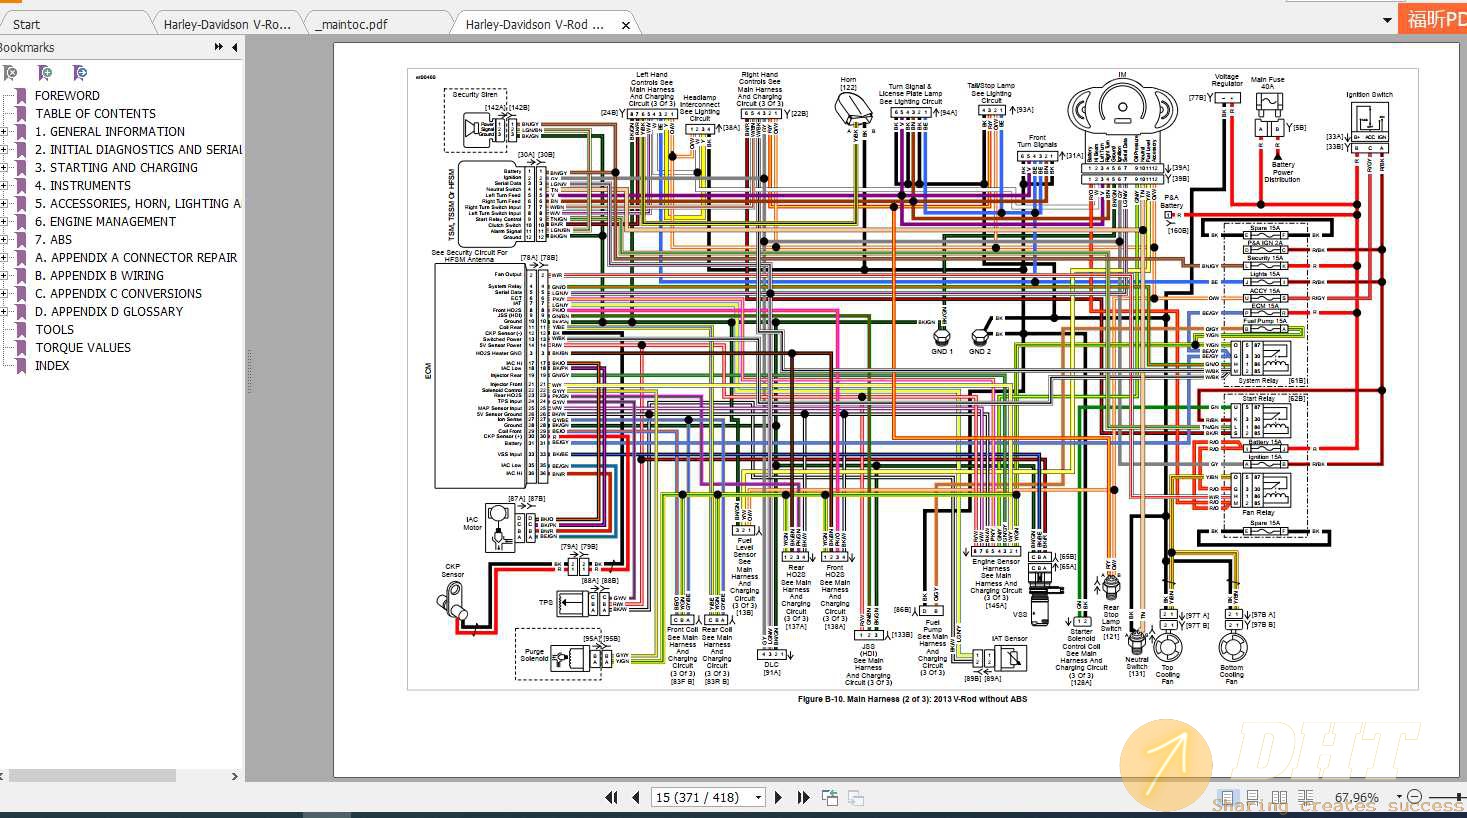The width and height of the screenshot is (1467, 818).
Task: Click the Bookmarks horizontal scrollbar right arrow
Action: (235, 776)
